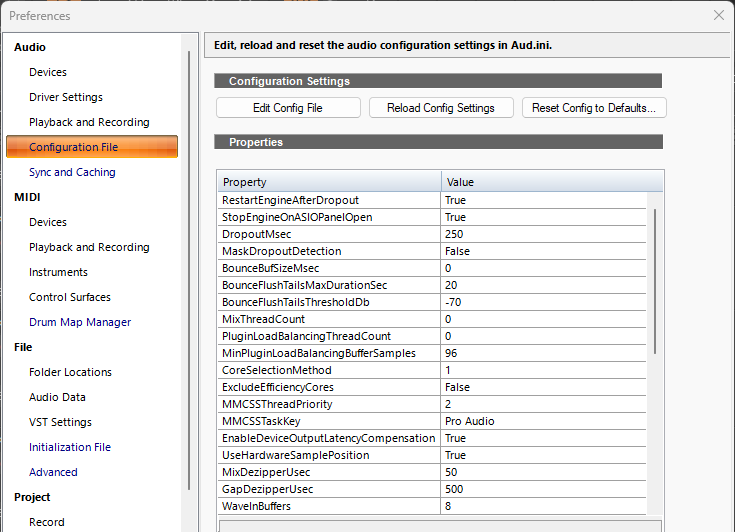Viewport: 735px width, 532px height.
Task: Select Configuration File page
Action: point(92,147)
